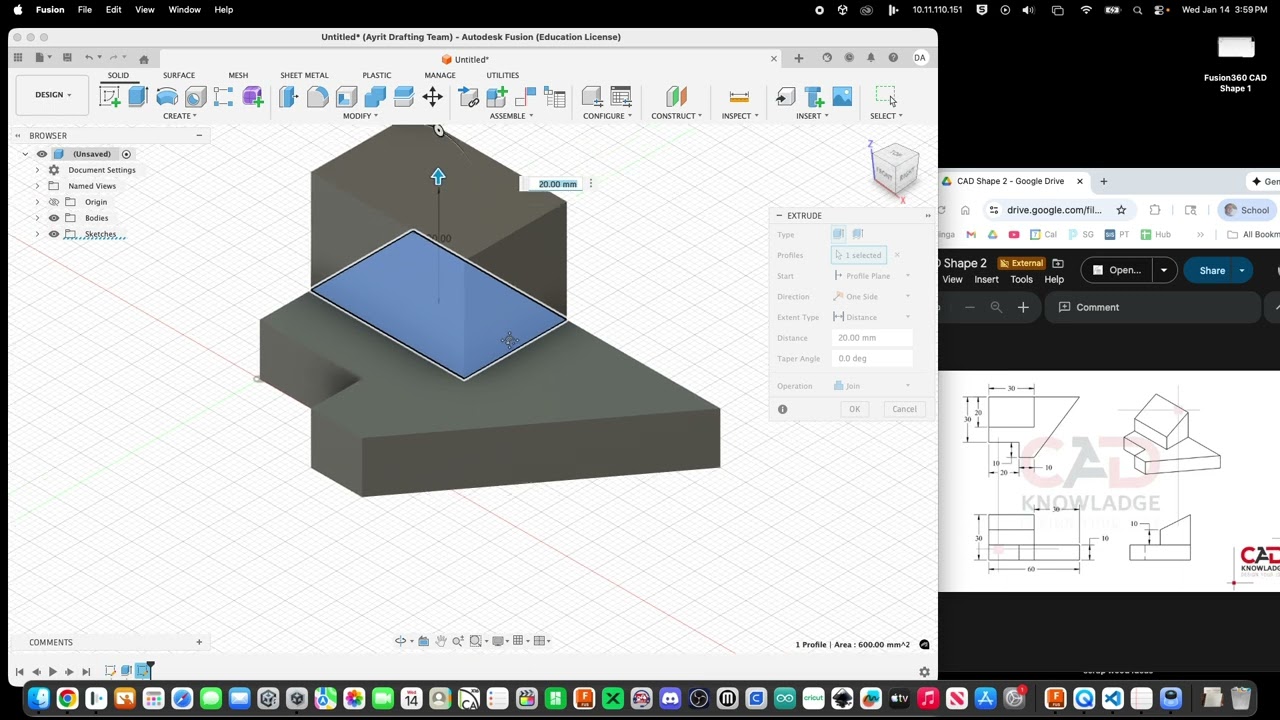
Task: Select the Measure tool icon
Action: (739, 96)
